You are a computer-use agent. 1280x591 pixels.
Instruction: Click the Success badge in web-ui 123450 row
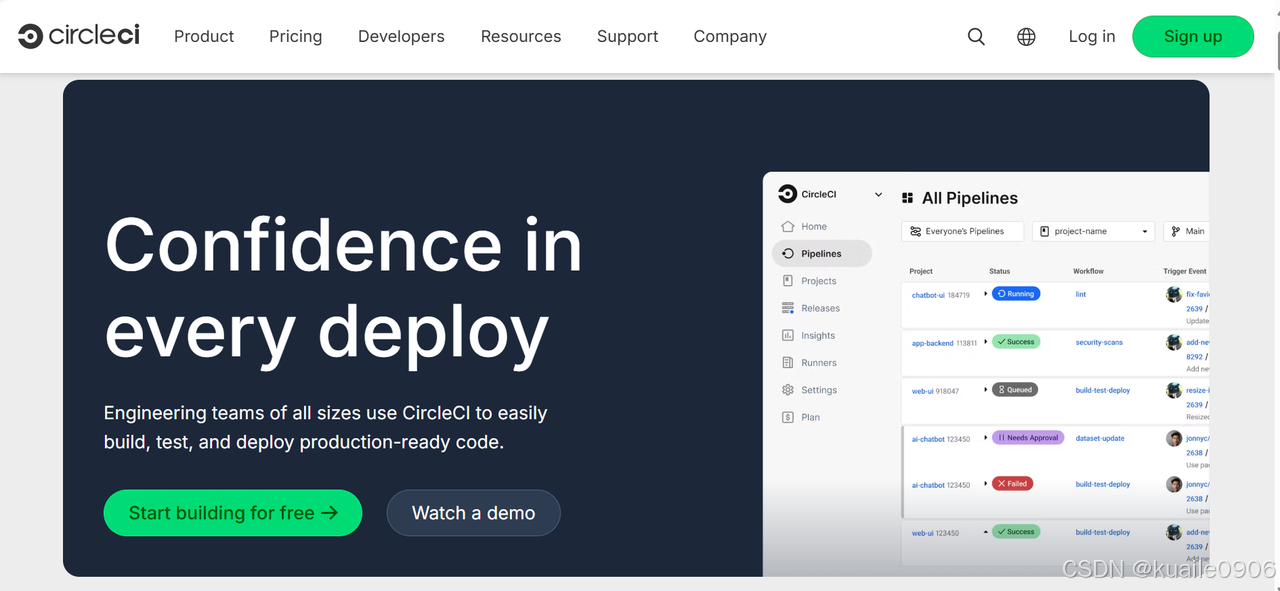pyautogui.click(x=1016, y=532)
